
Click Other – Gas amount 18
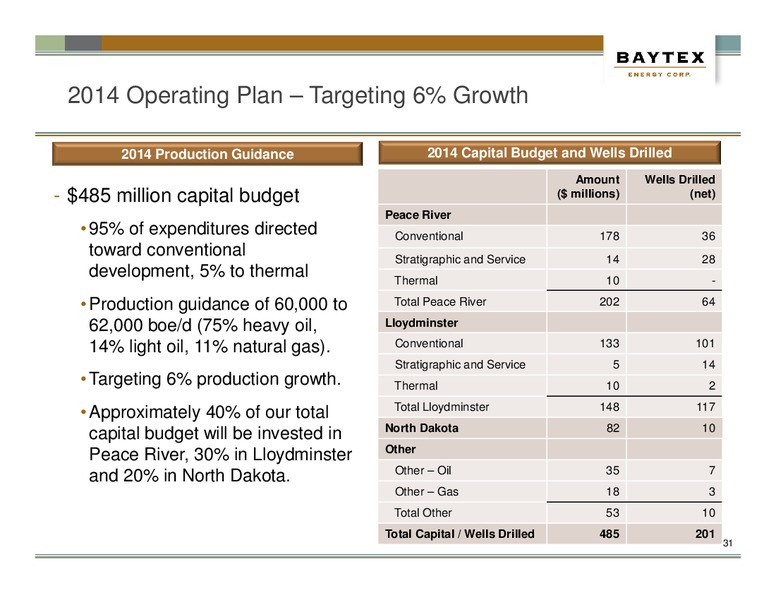(x=613, y=492)
